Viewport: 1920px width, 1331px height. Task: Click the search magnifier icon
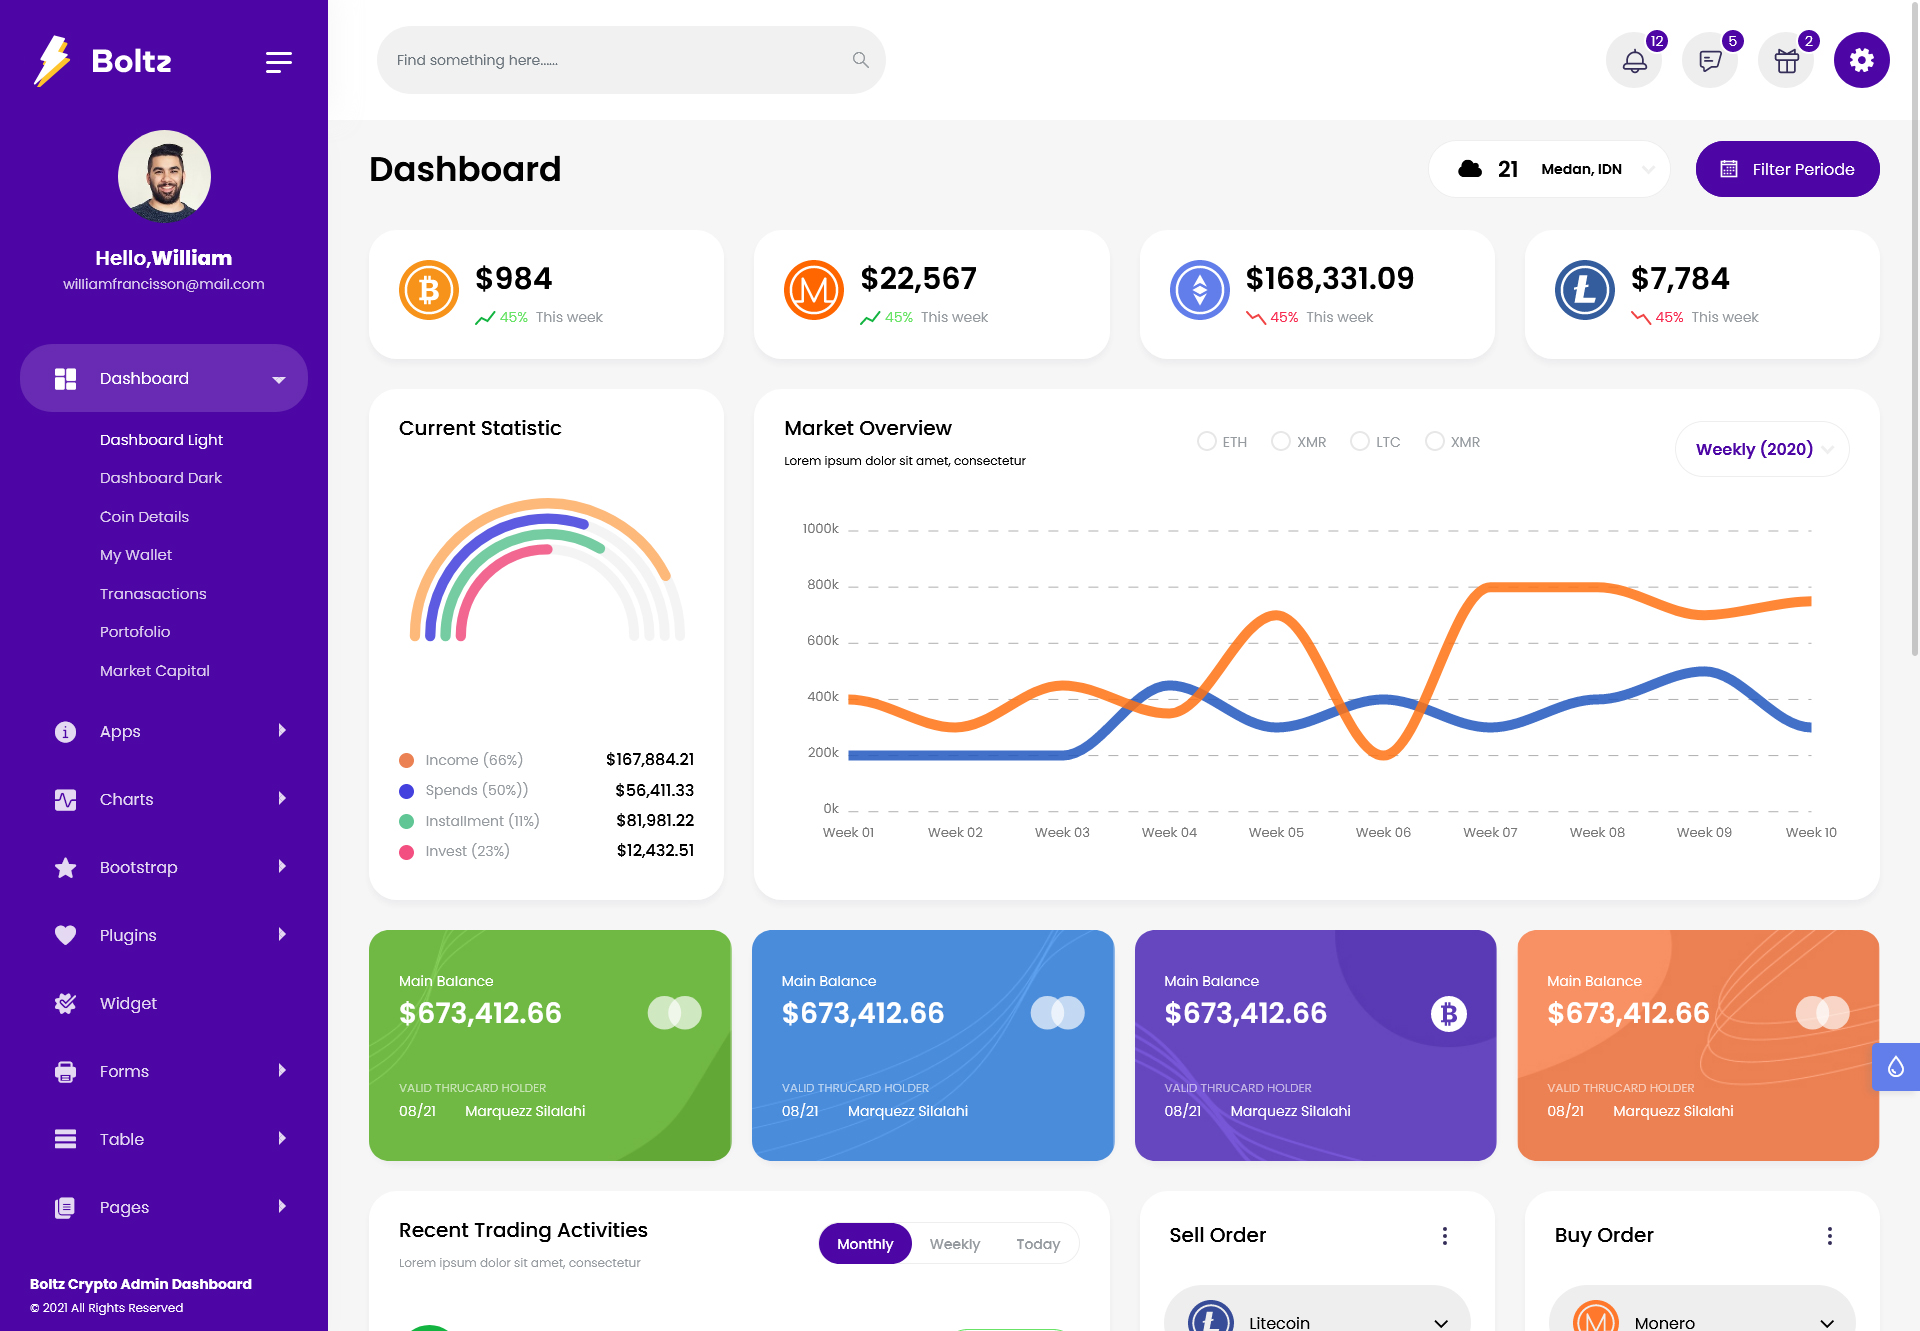click(860, 60)
